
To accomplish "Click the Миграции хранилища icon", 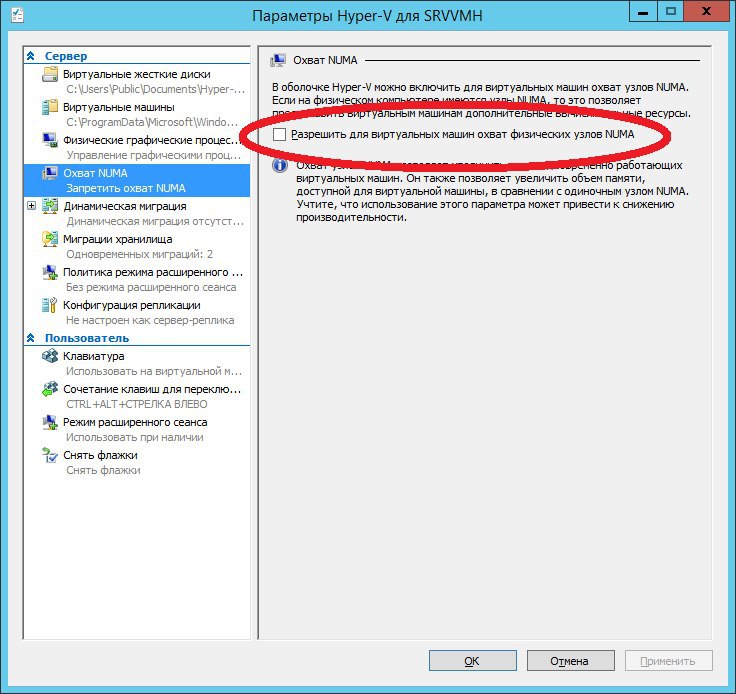I will click(x=50, y=239).
